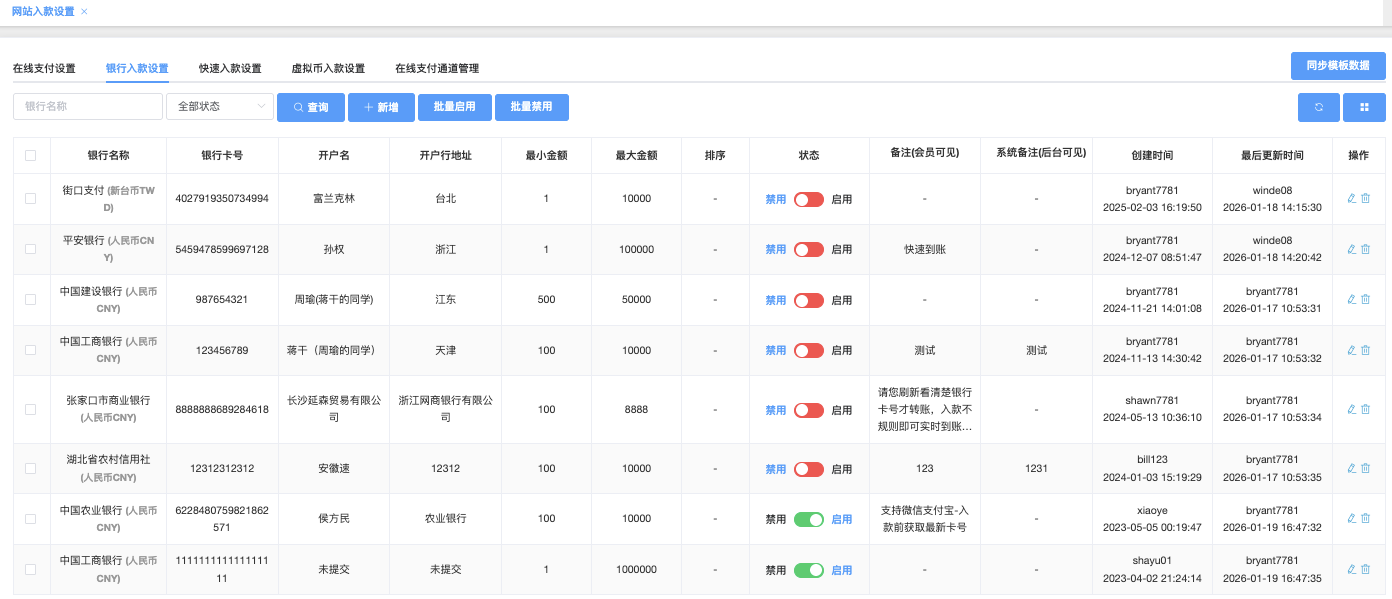Image resolution: width=1392 pixels, height=599 pixels.
Task: Open the 虚拟币入款设置 tab
Action: coord(328,69)
